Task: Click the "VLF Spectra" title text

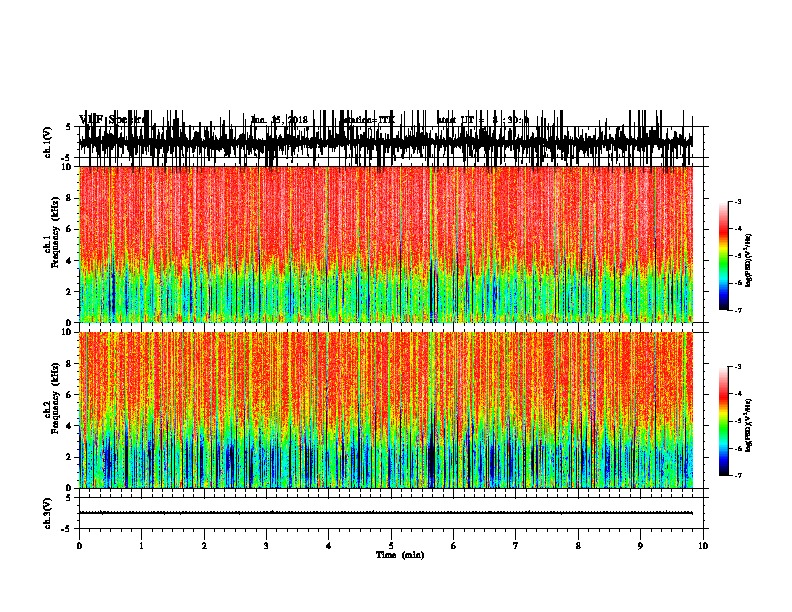Action: (x=112, y=120)
